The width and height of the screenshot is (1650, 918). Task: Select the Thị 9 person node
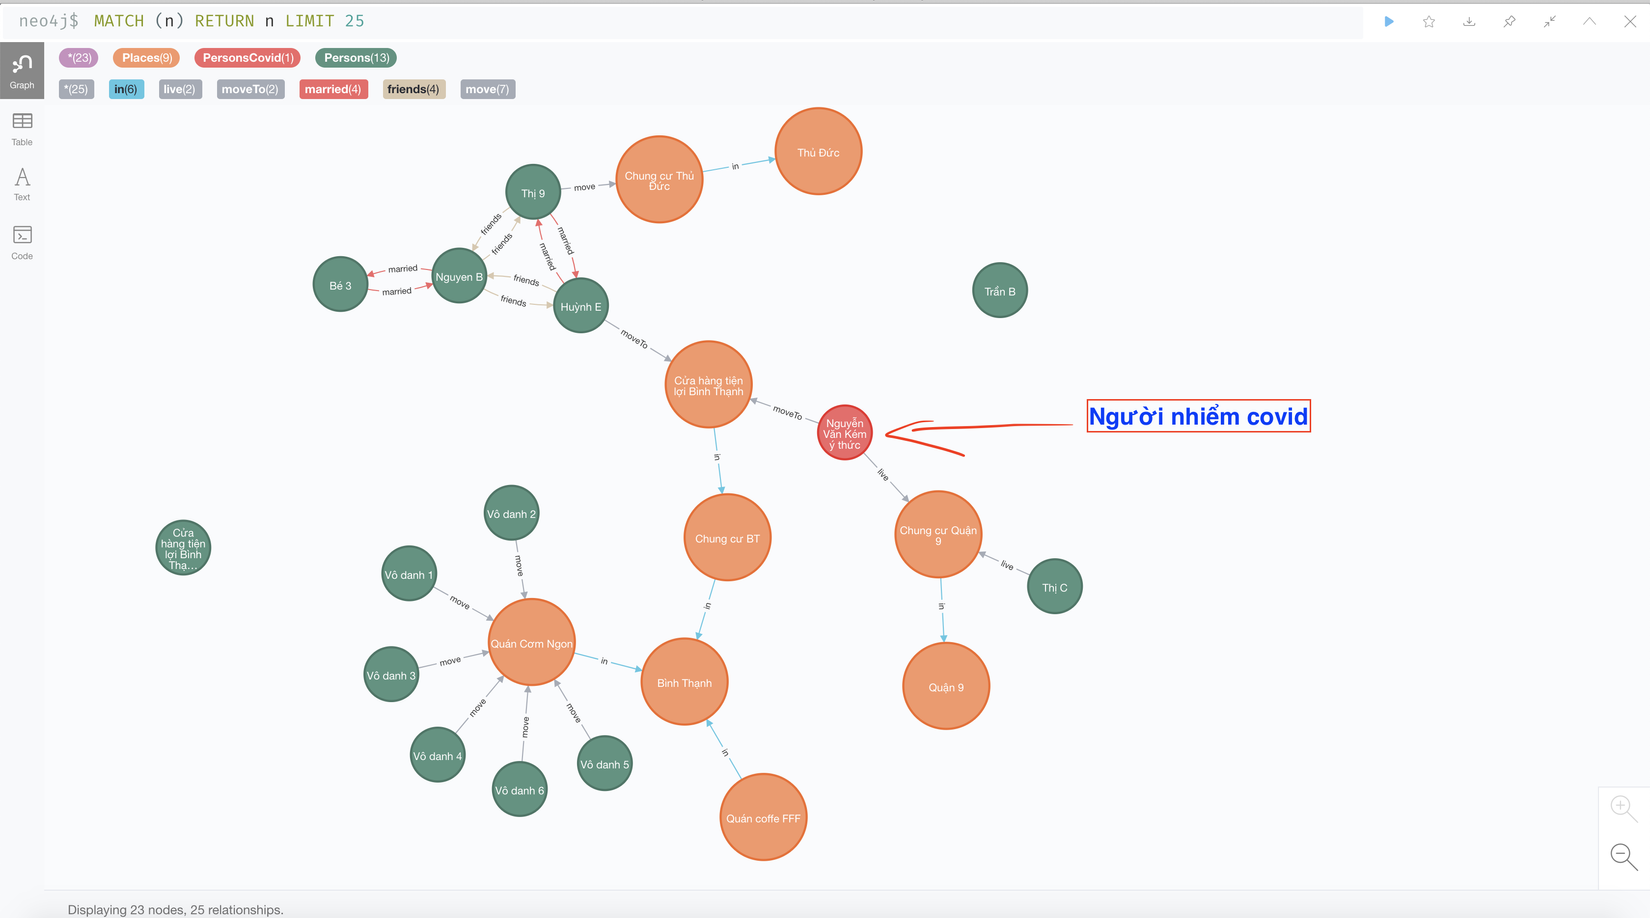[533, 192]
